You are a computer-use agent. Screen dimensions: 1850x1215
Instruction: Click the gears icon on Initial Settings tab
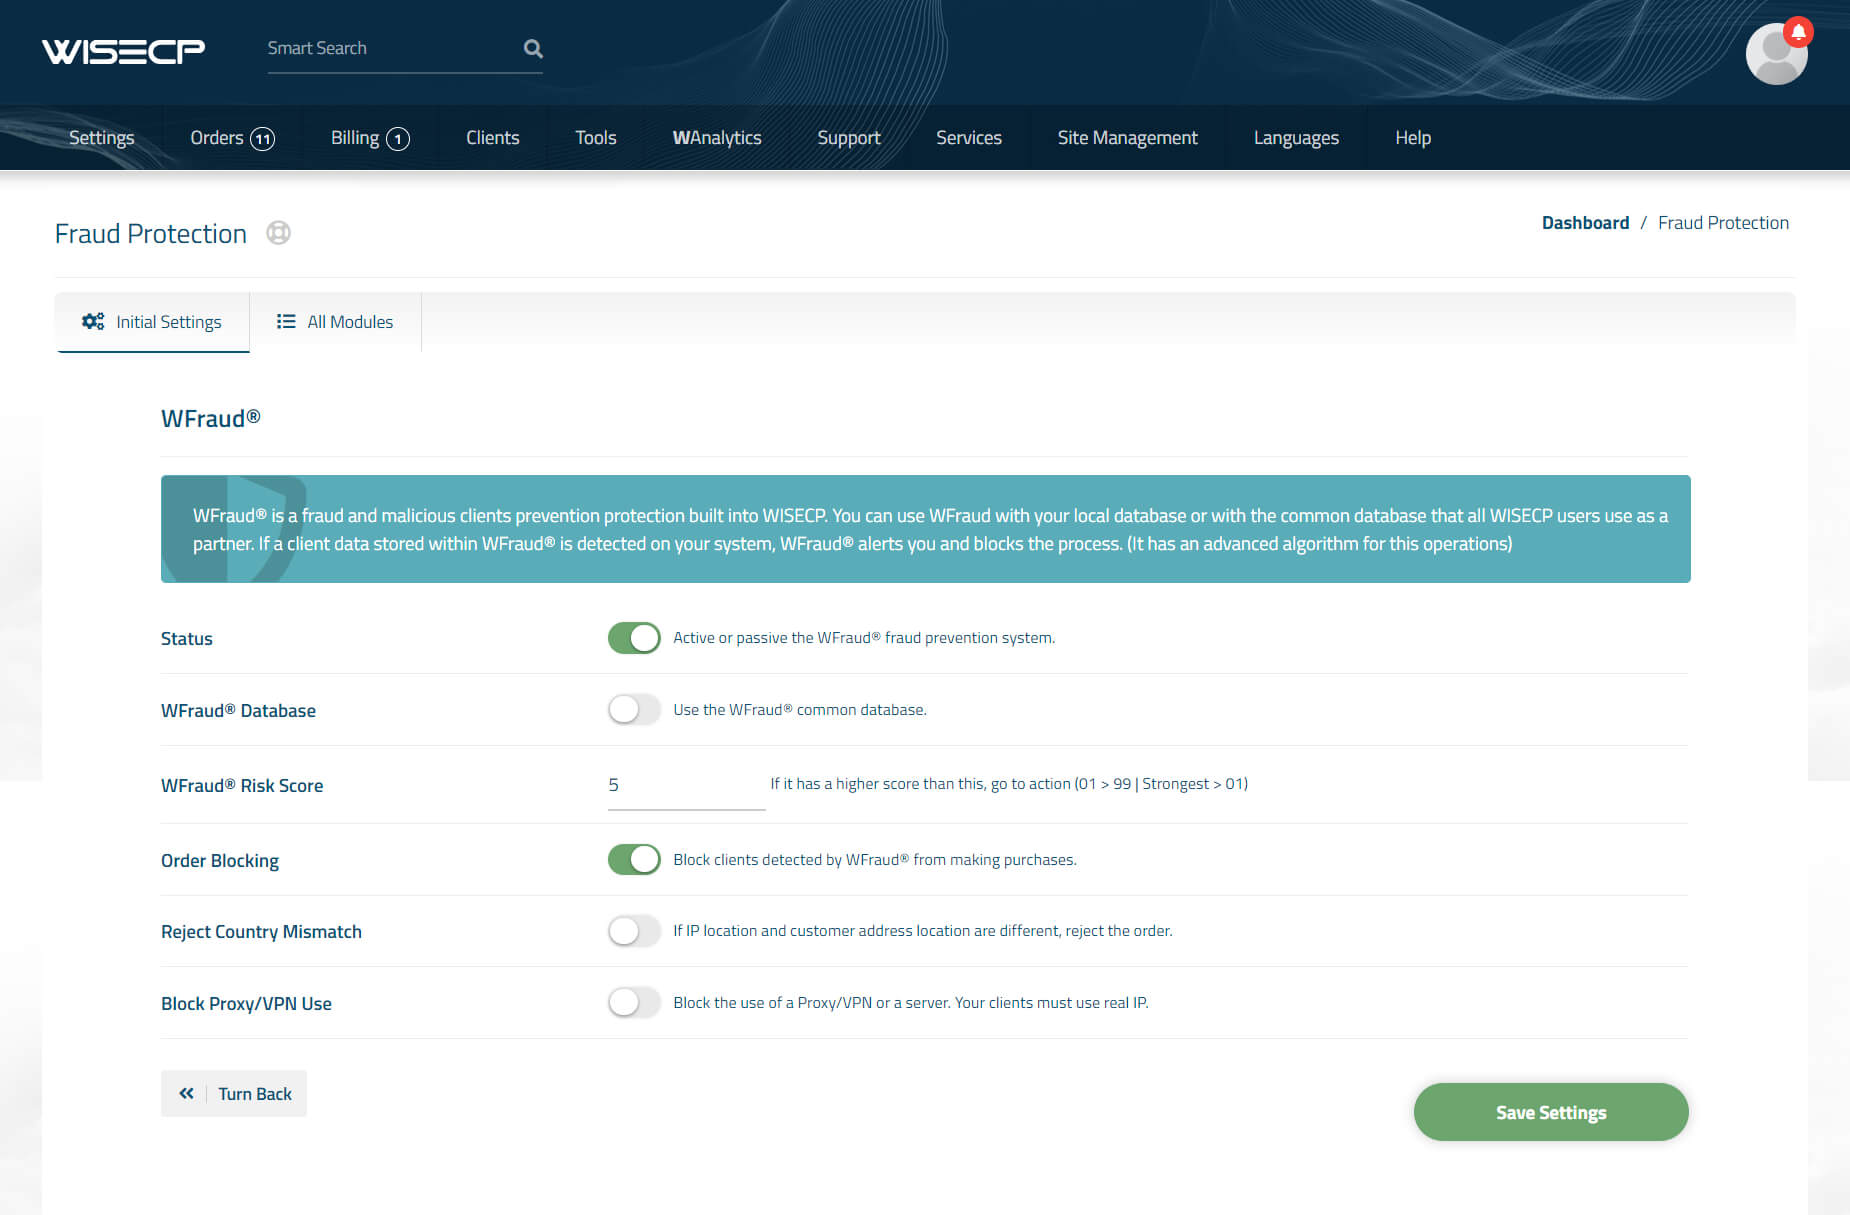93,321
